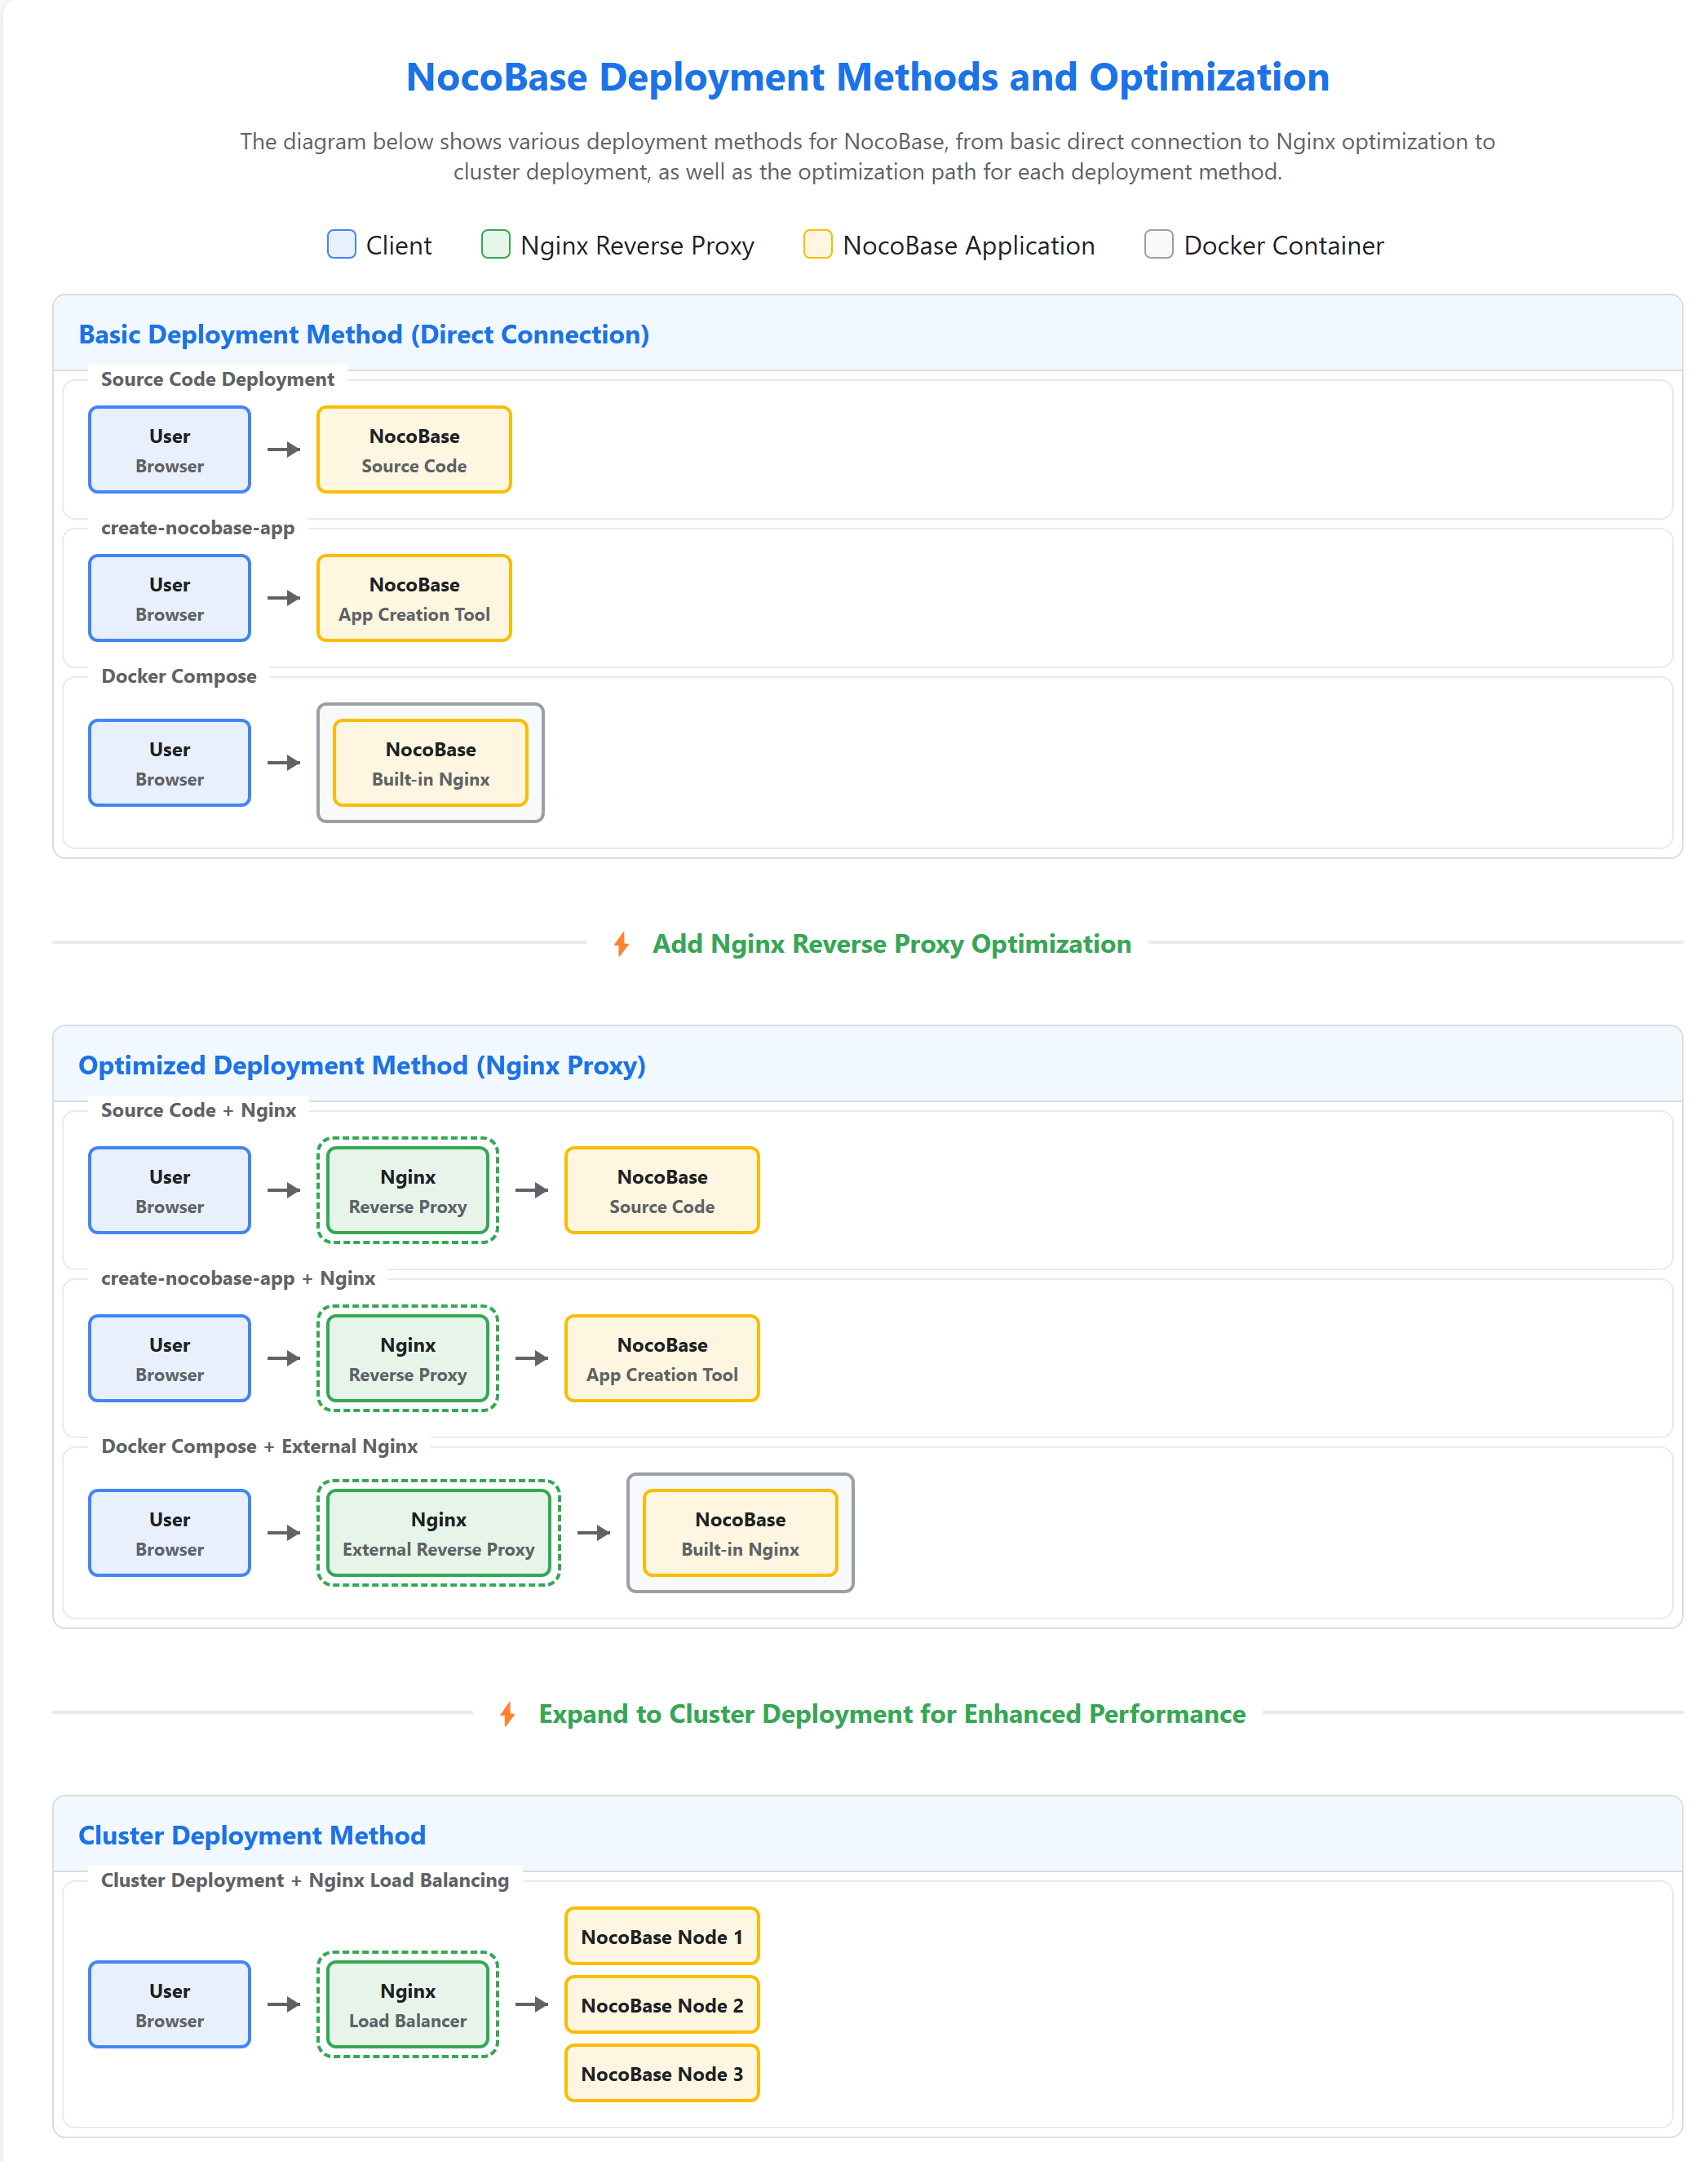The height and width of the screenshot is (2161, 1708).
Task: Click User Browser box in basic Docker Compose row
Action: click(x=170, y=763)
